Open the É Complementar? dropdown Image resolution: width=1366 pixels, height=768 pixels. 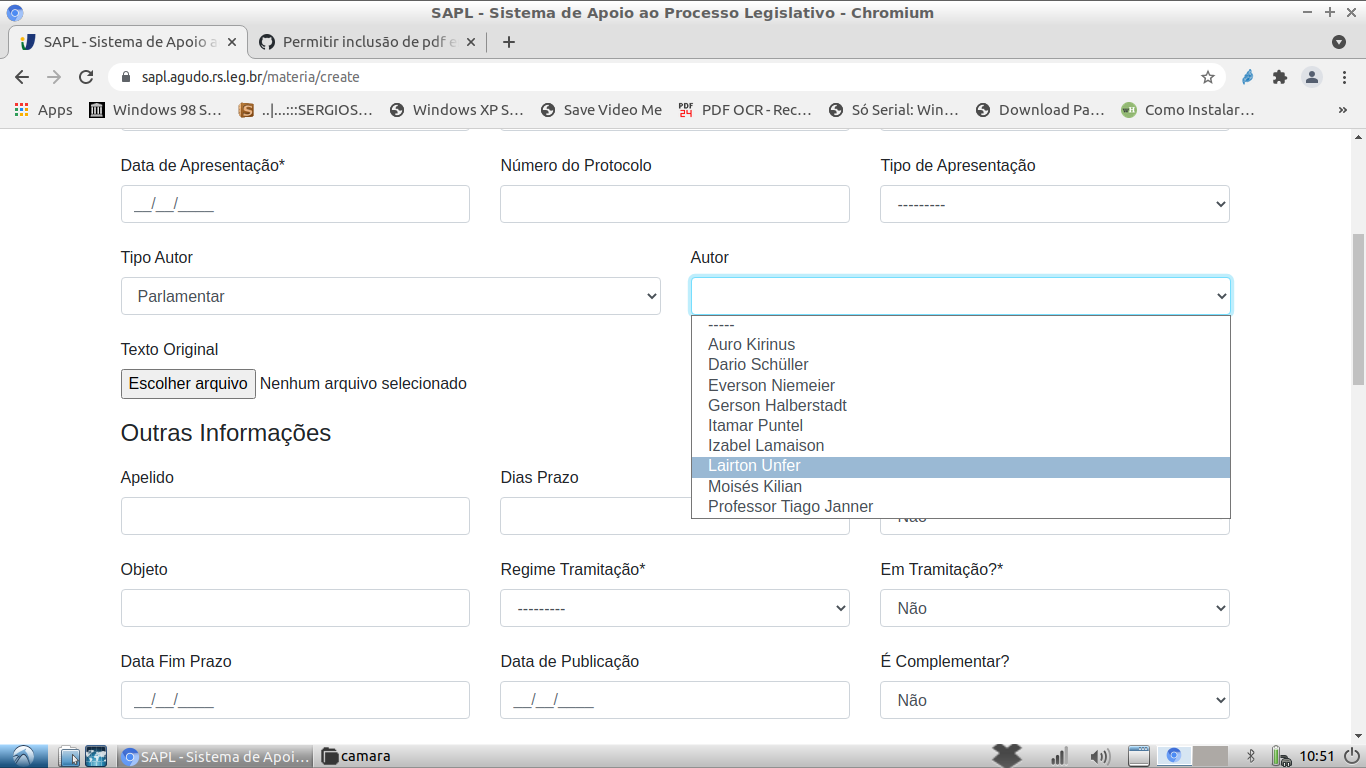tap(1055, 700)
